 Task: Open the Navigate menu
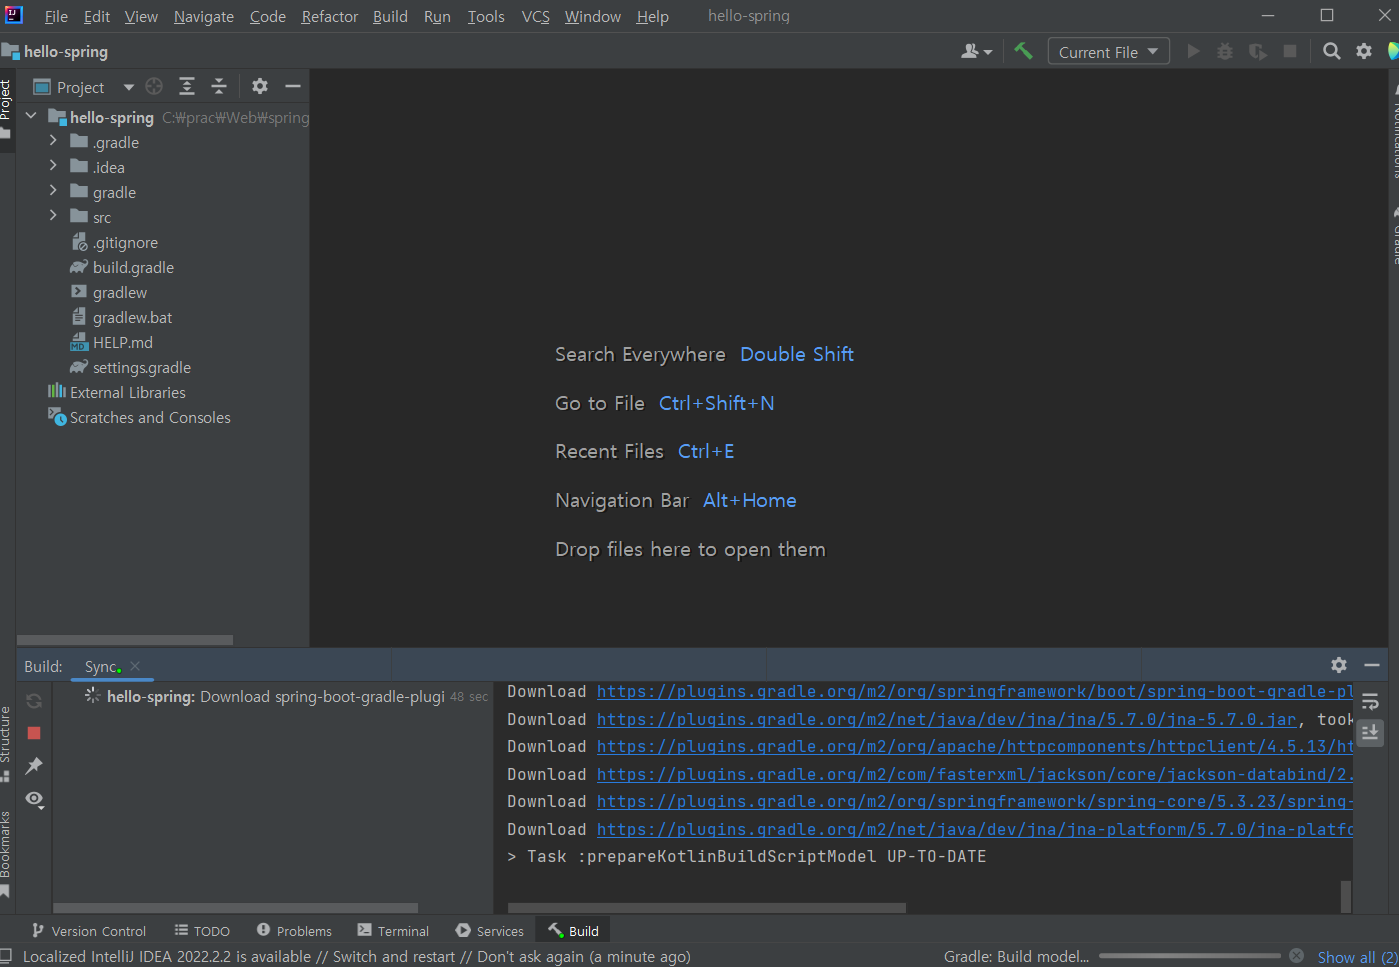(x=204, y=17)
